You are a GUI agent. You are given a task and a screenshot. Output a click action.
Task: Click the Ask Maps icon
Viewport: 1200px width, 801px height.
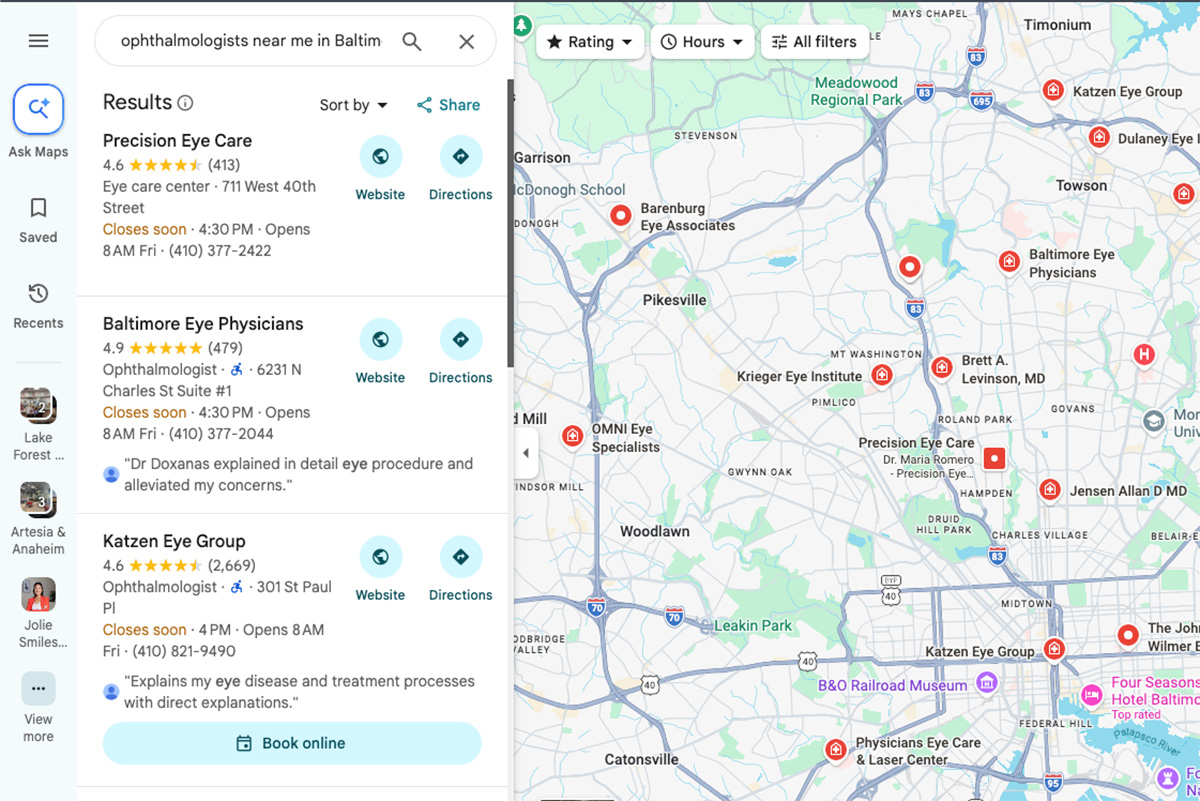pyautogui.click(x=38, y=109)
